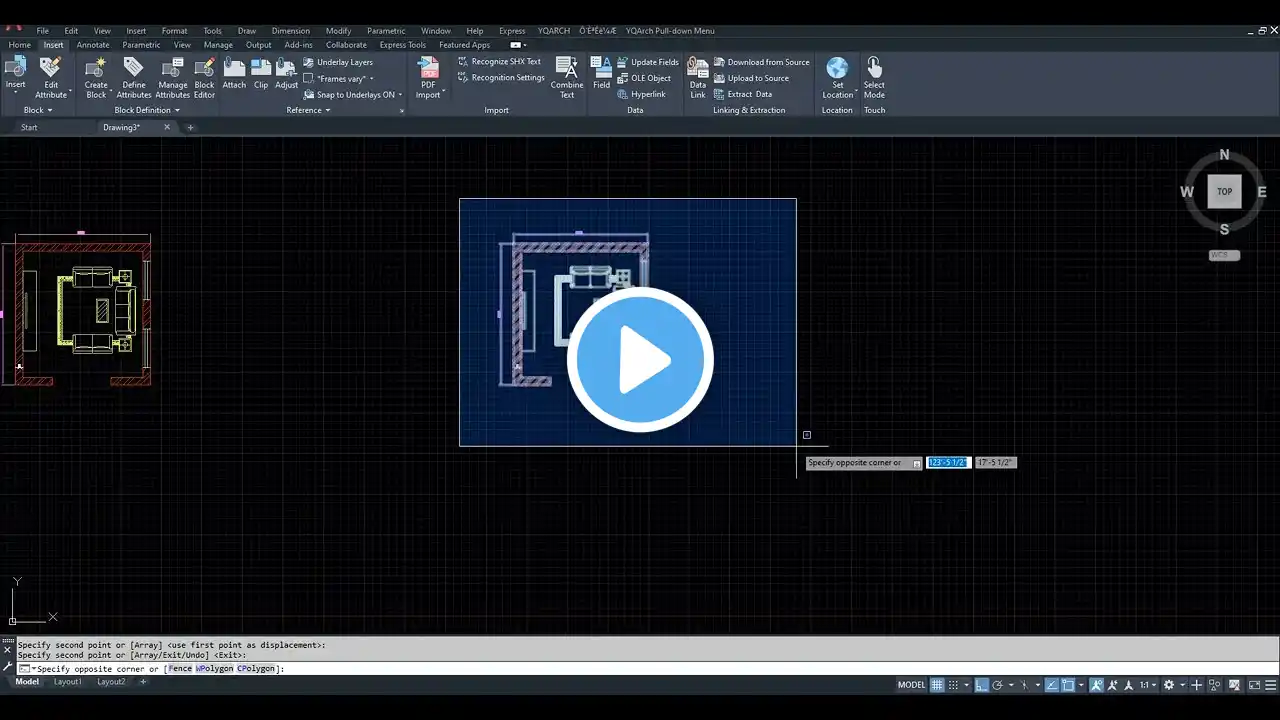The width and height of the screenshot is (1280, 720).
Task: Click the TOP face of the ViewCube
Action: coord(1224,191)
